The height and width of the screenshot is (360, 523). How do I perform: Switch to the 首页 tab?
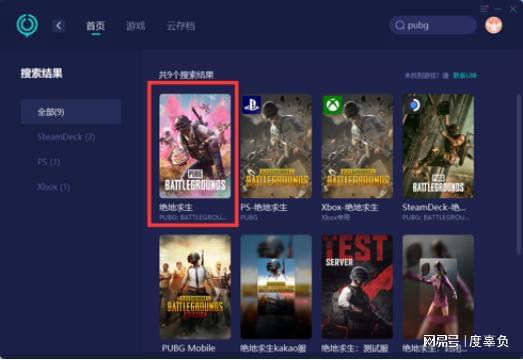click(95, 26)
